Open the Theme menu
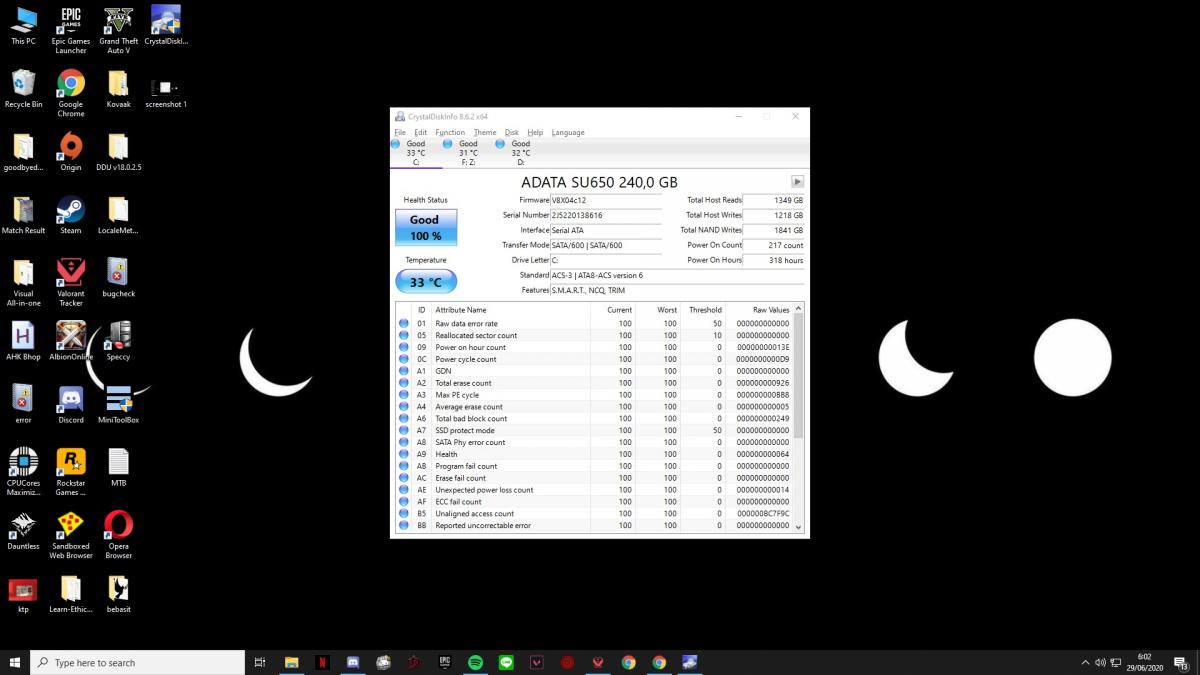The height and width of the screenshot is (675, 1200). pos(485,132)
